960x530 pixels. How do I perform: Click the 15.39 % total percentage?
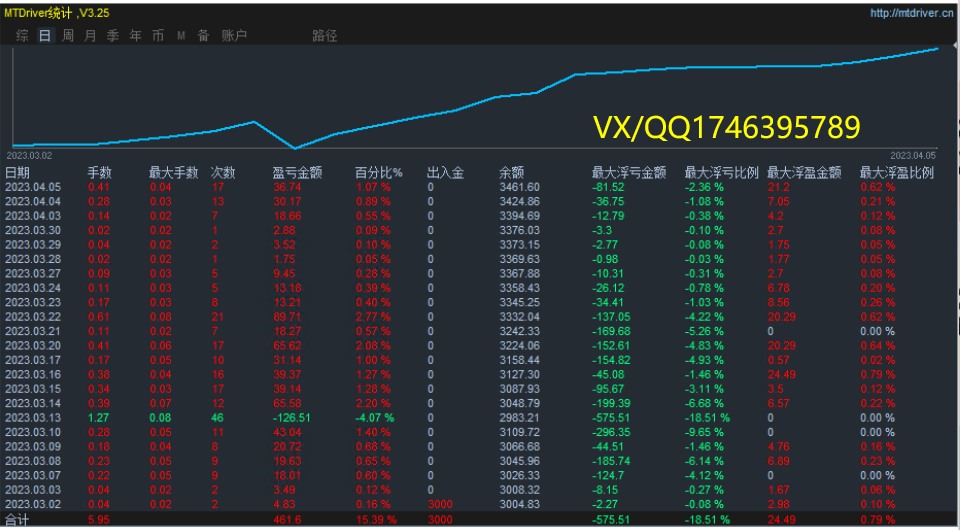(x=376, y=520)
